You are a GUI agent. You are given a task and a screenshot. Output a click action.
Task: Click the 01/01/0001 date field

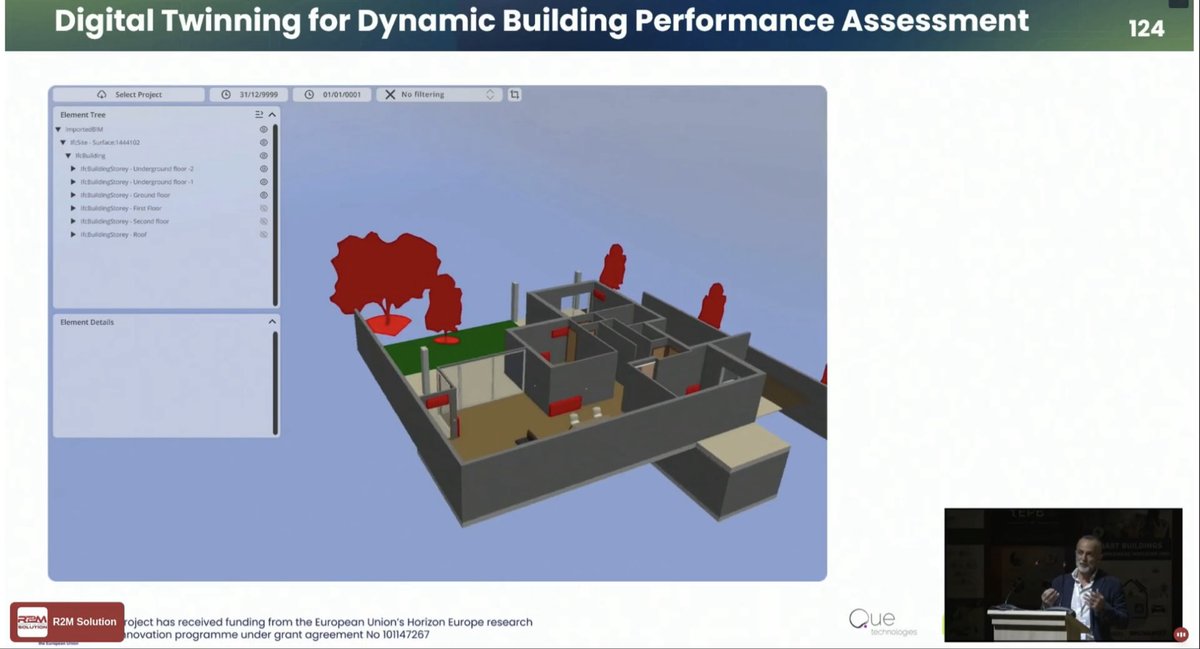[x=332, y=94]
